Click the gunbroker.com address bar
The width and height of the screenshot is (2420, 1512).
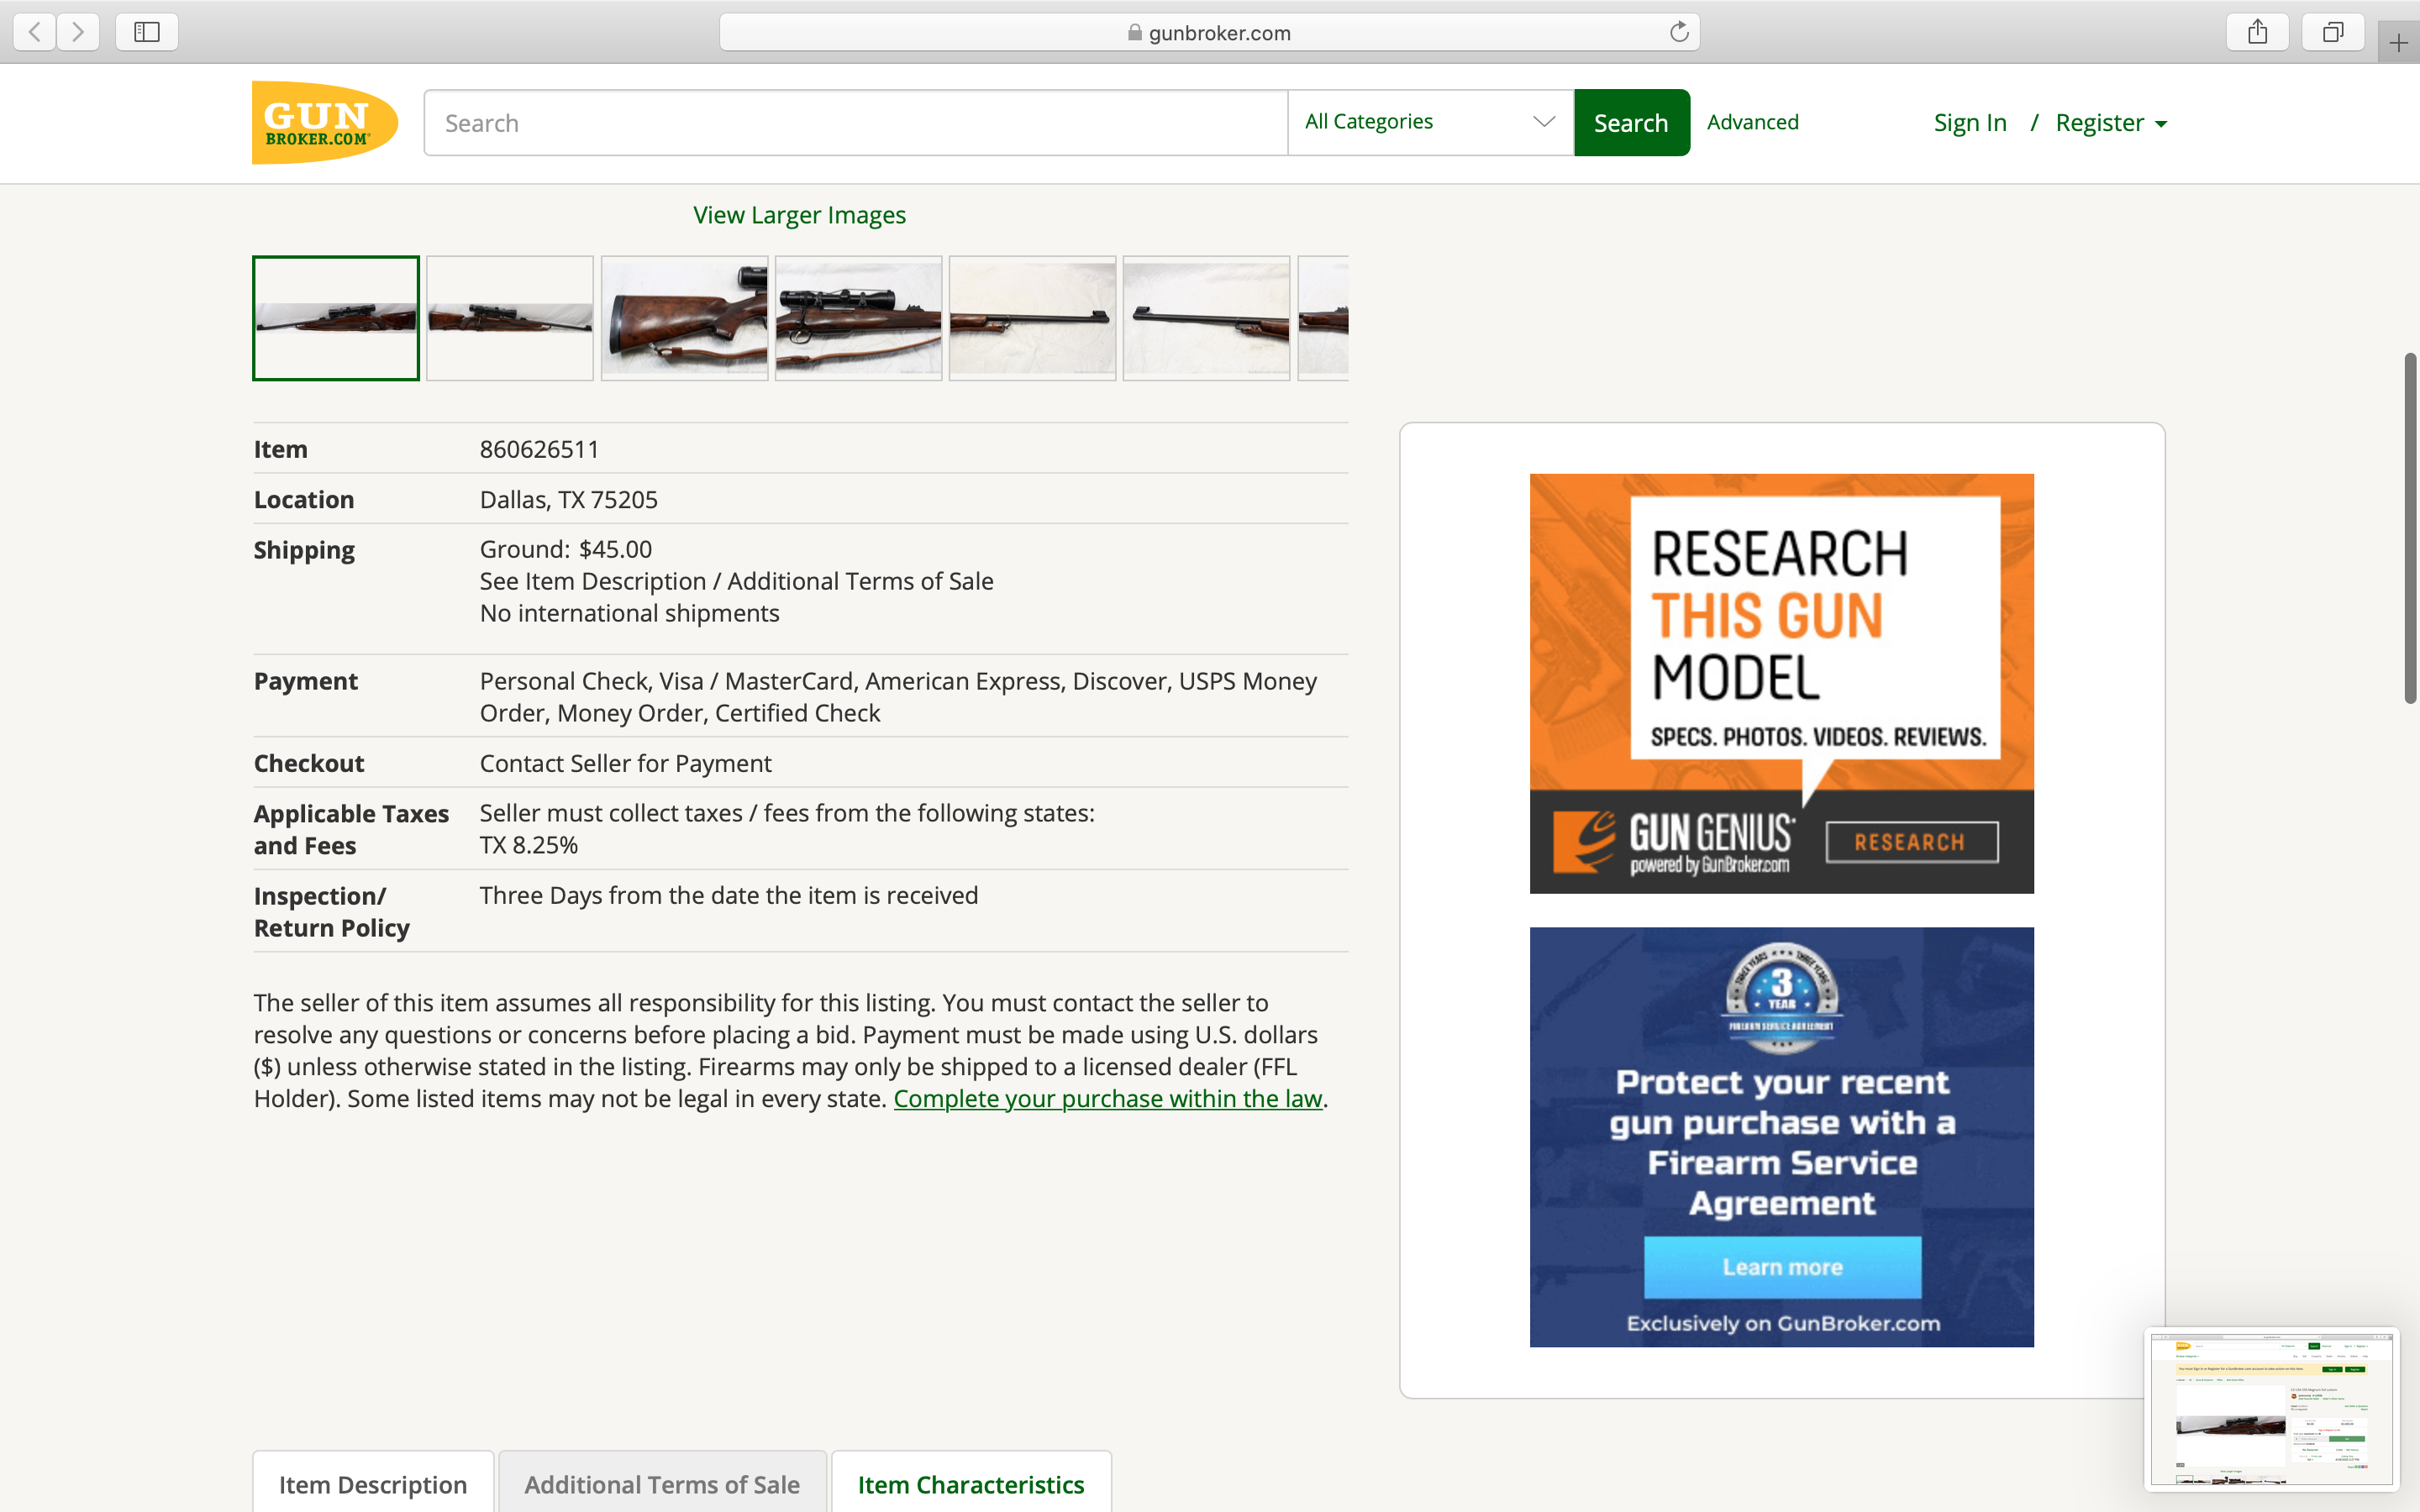pos(1209,32)
